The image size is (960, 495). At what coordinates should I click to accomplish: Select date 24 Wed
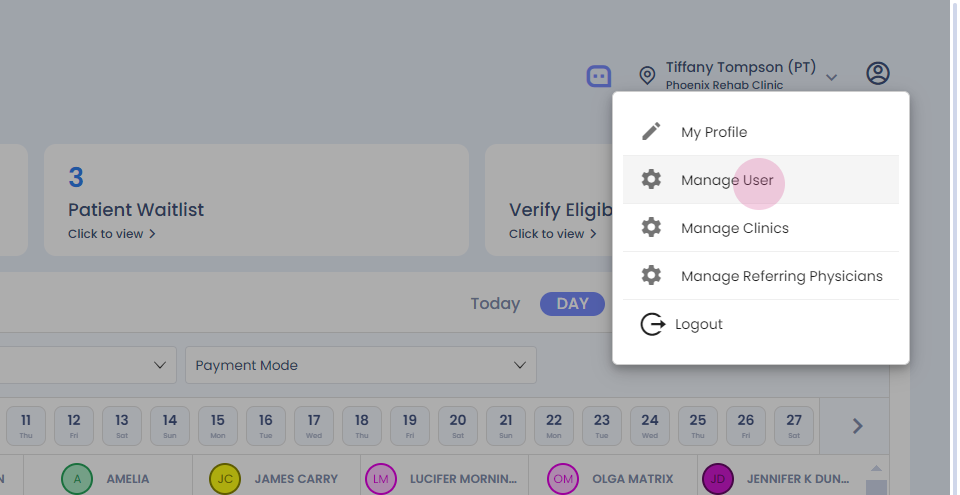(x=650, y=426)
